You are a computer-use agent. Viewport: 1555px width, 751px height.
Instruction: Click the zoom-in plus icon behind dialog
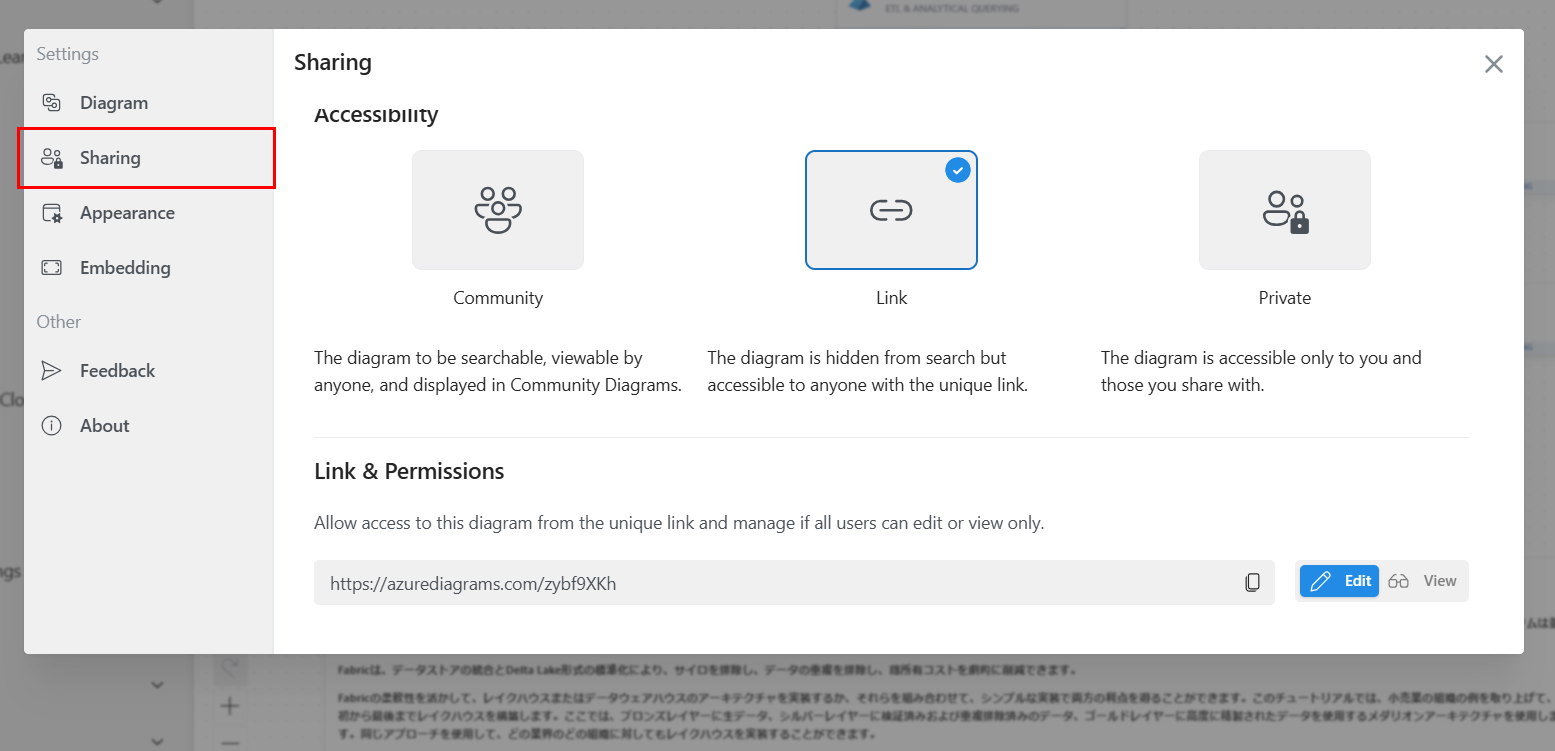click(230, 707)
